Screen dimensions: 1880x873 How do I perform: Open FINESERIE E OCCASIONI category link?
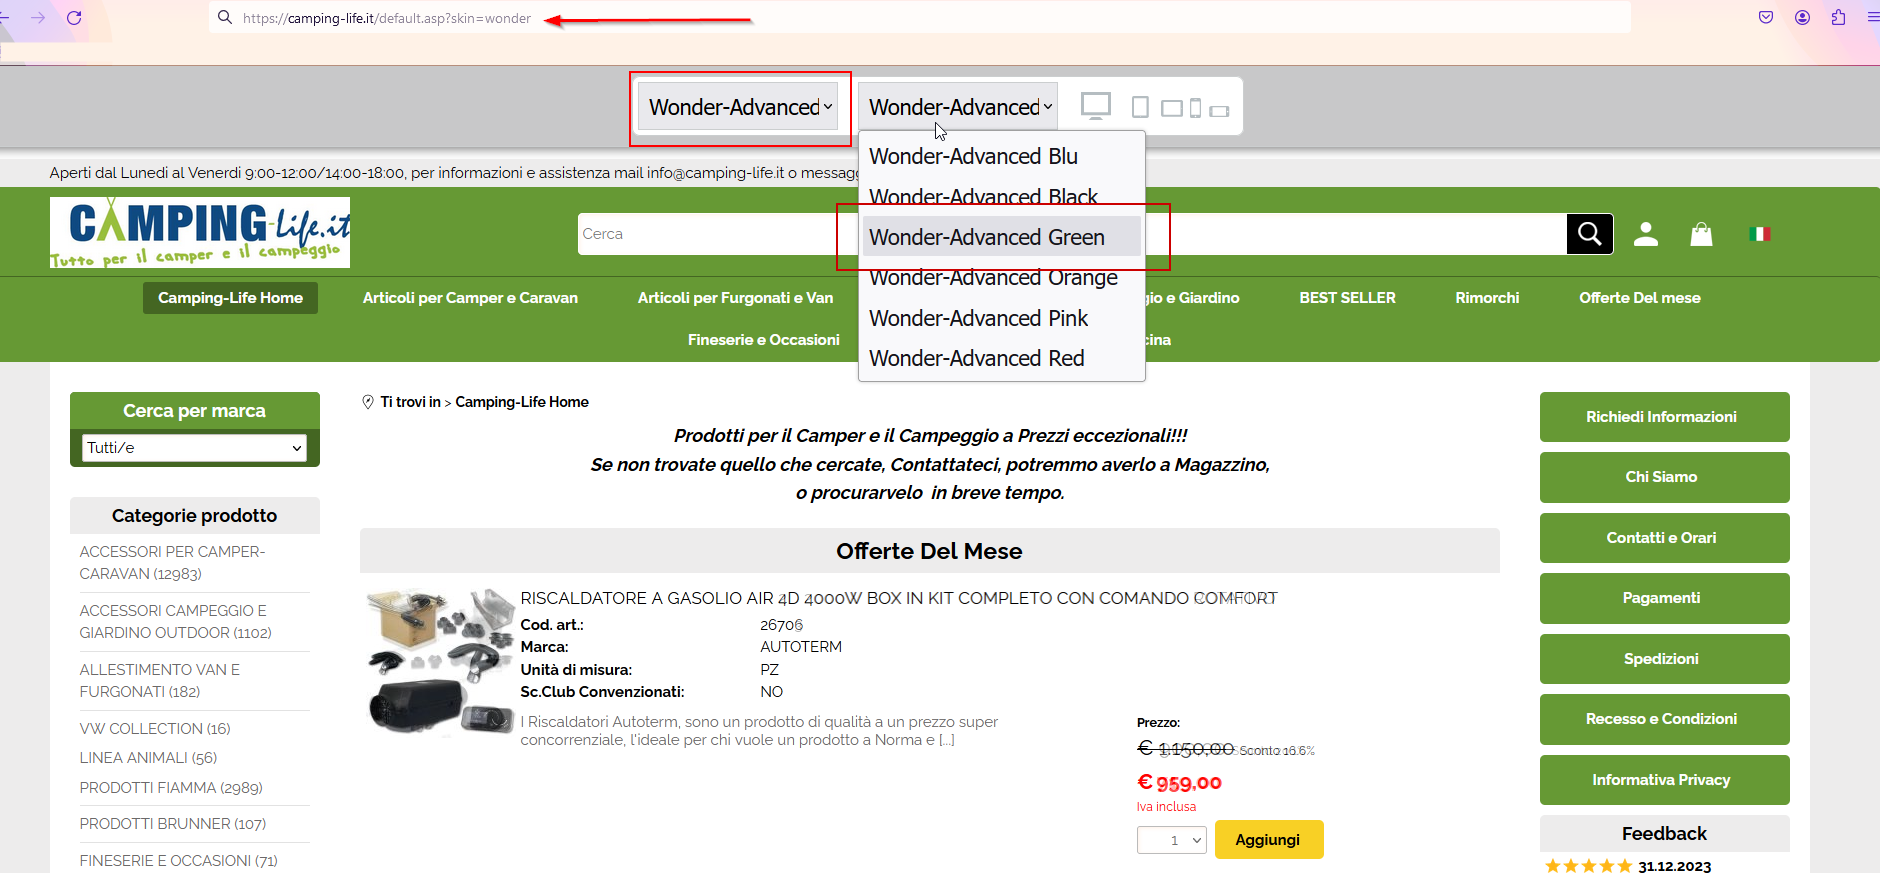[x=179, y=861]
